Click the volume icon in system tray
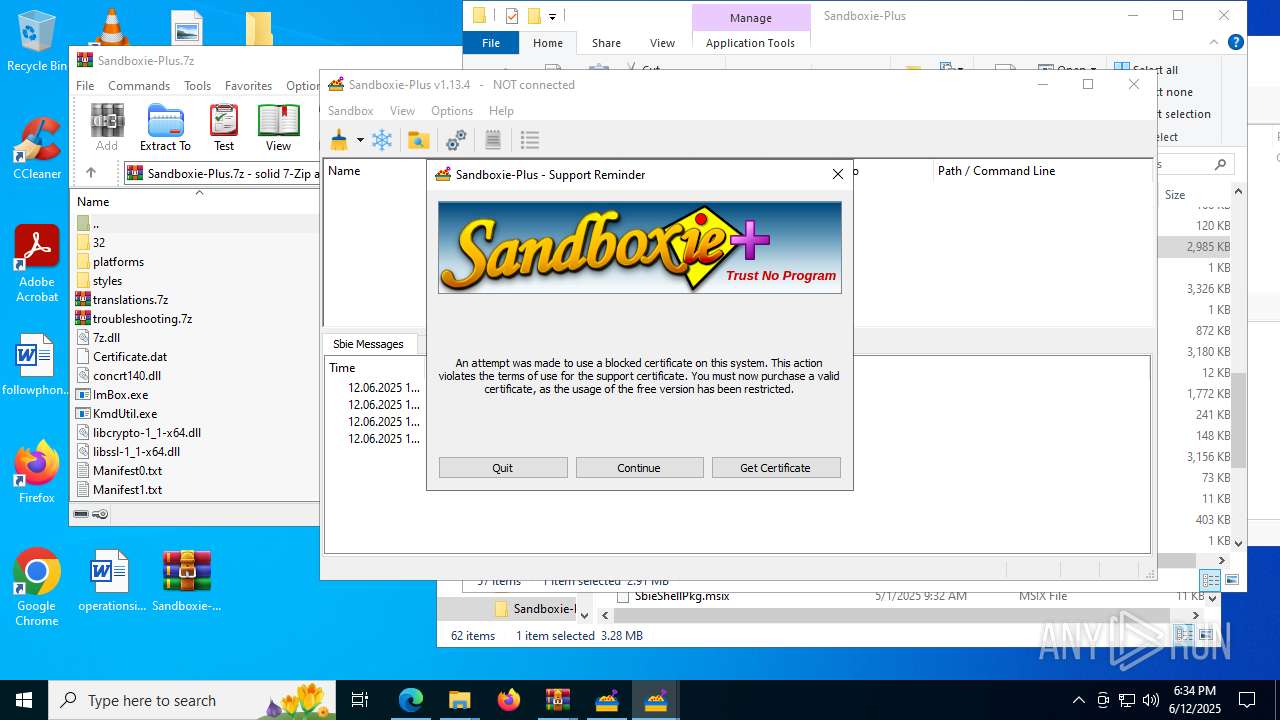1280x720 pixels. (1151, 700)
